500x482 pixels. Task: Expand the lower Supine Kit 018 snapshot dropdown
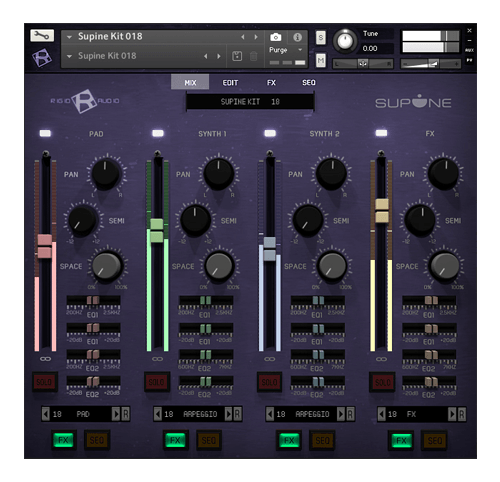click(x=69, y=56)
